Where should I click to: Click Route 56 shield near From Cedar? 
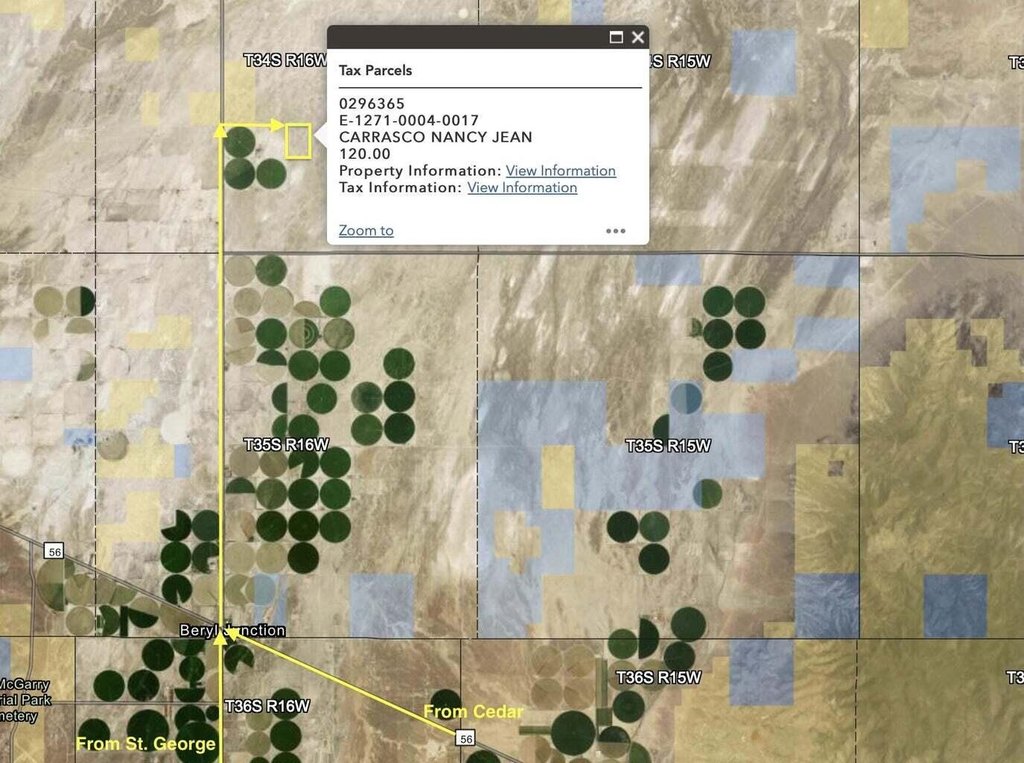coord(465,738)
